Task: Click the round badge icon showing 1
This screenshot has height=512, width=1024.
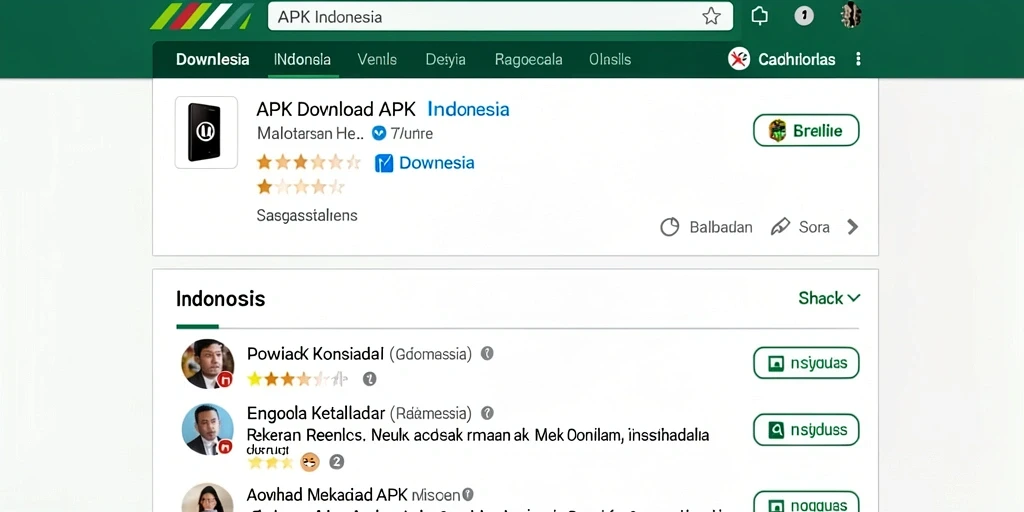Action: pos(804,16)
